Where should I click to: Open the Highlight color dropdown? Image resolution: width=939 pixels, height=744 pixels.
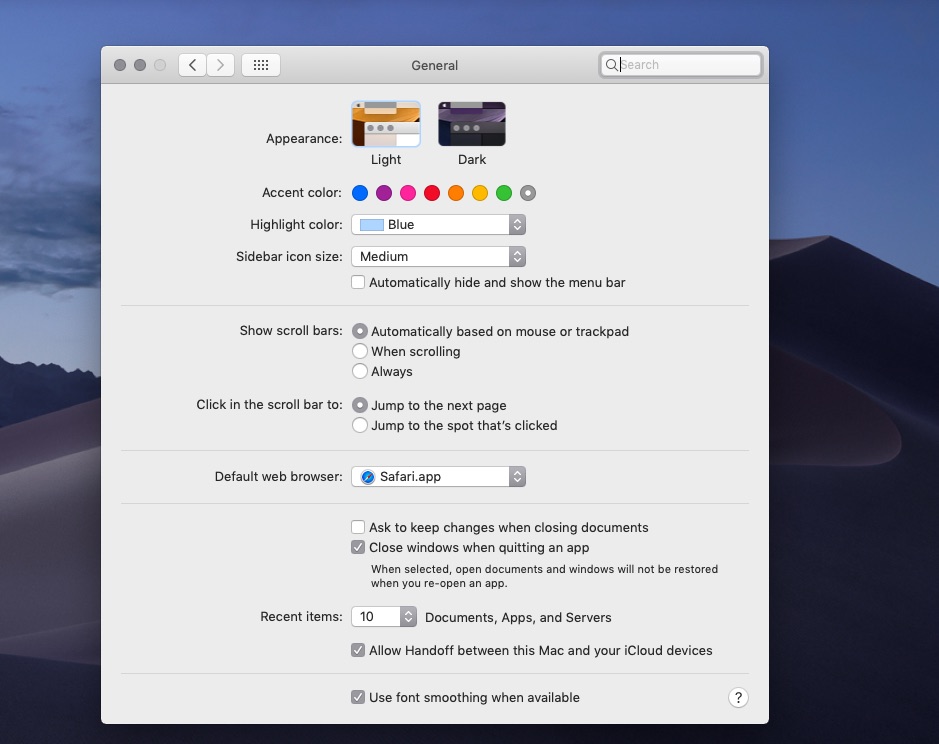(438, 225)
